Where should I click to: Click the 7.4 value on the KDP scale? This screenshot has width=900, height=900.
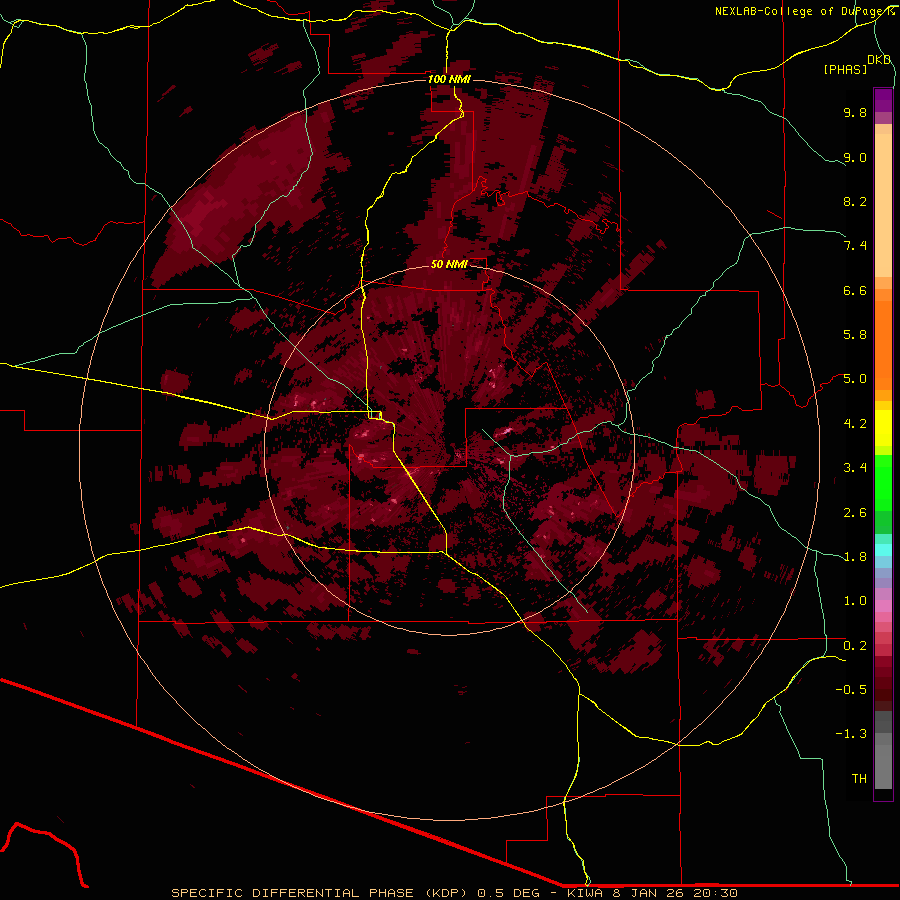855,246
